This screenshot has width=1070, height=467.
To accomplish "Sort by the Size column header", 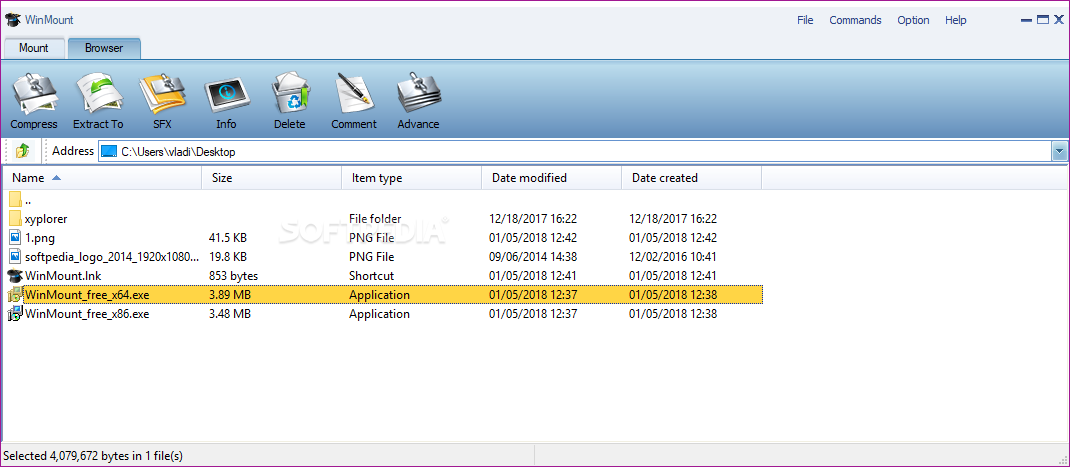I will [272, 178].
